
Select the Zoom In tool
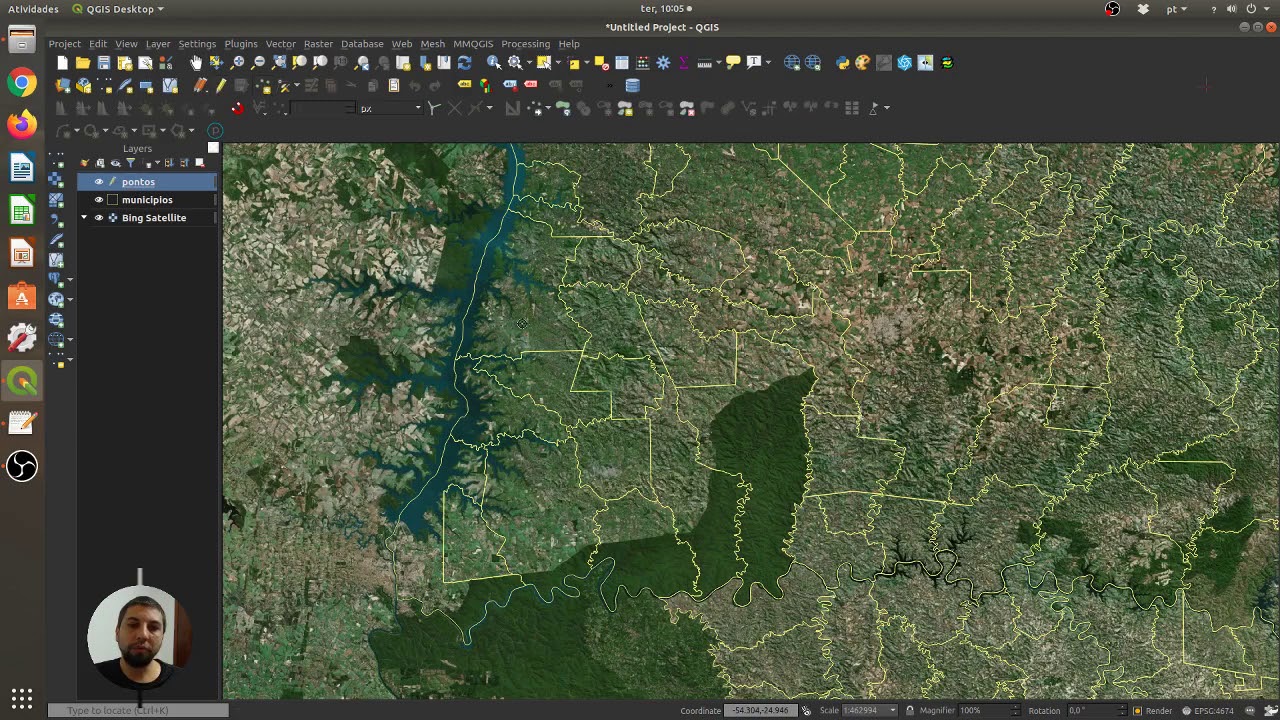pyautogui.click(x=237, y=62)
